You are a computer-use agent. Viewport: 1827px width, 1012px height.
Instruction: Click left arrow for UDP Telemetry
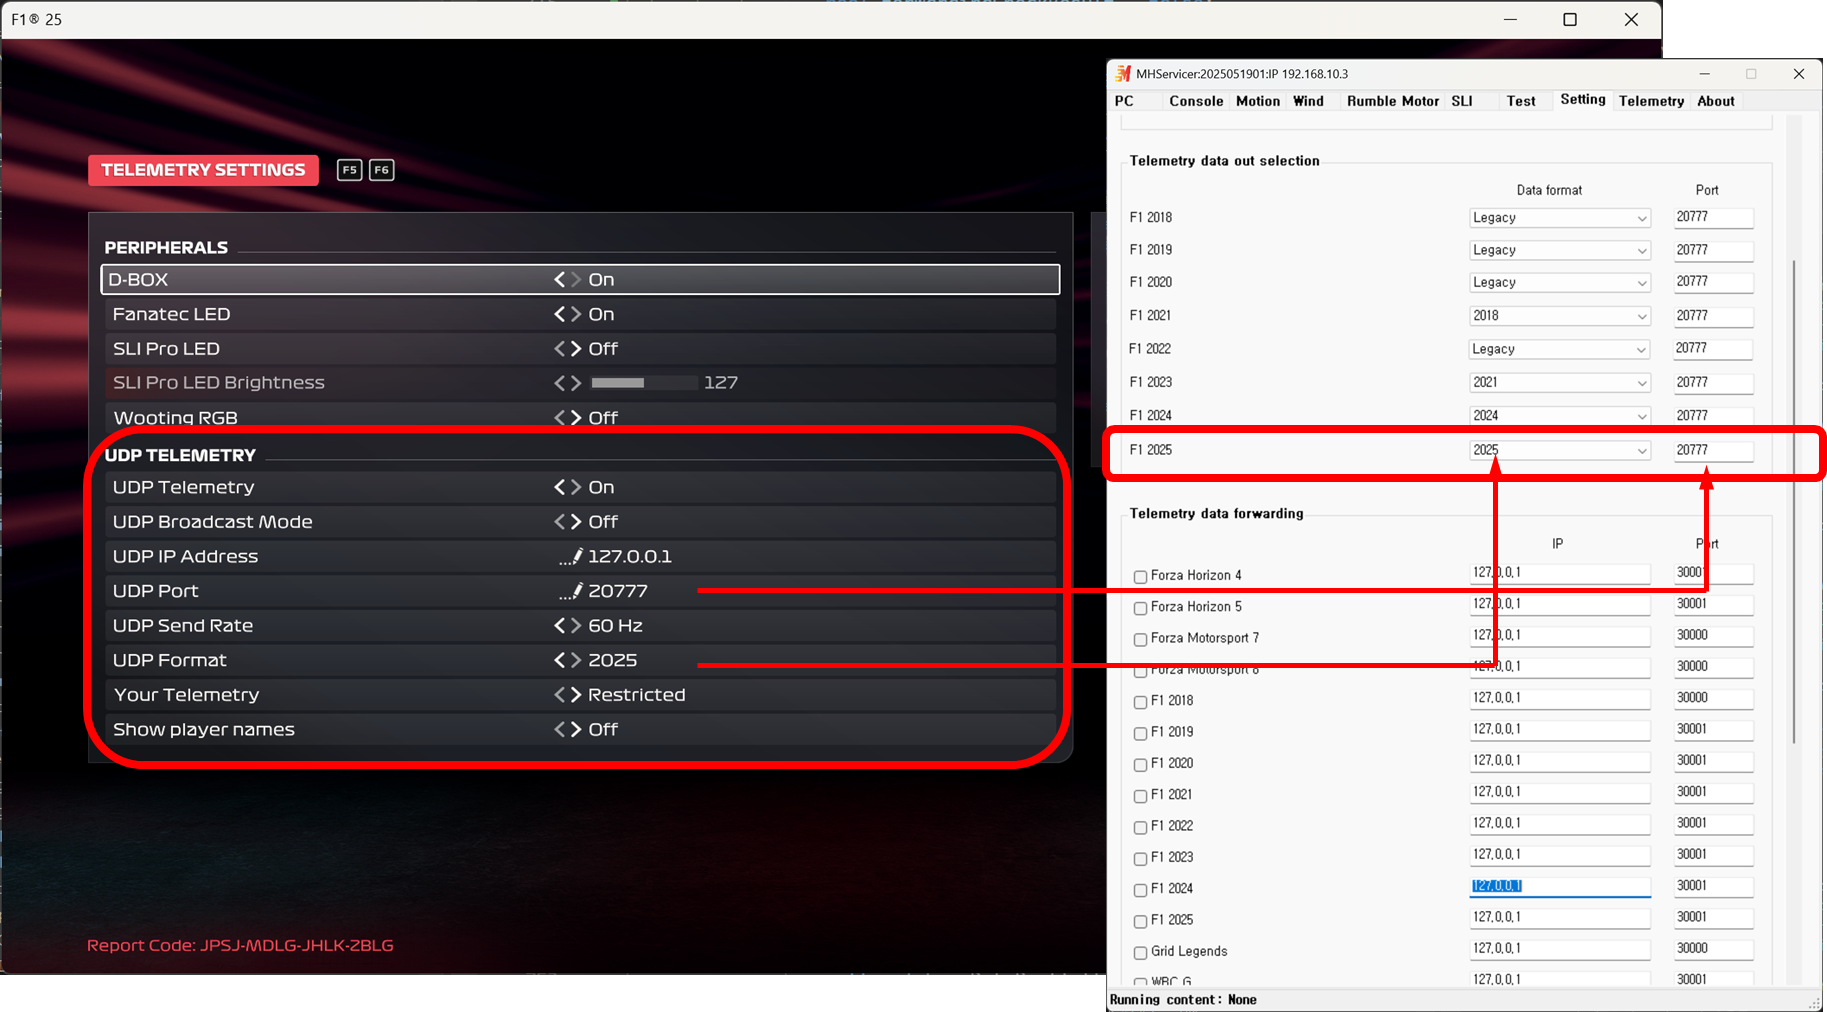(x=560, y=487)
